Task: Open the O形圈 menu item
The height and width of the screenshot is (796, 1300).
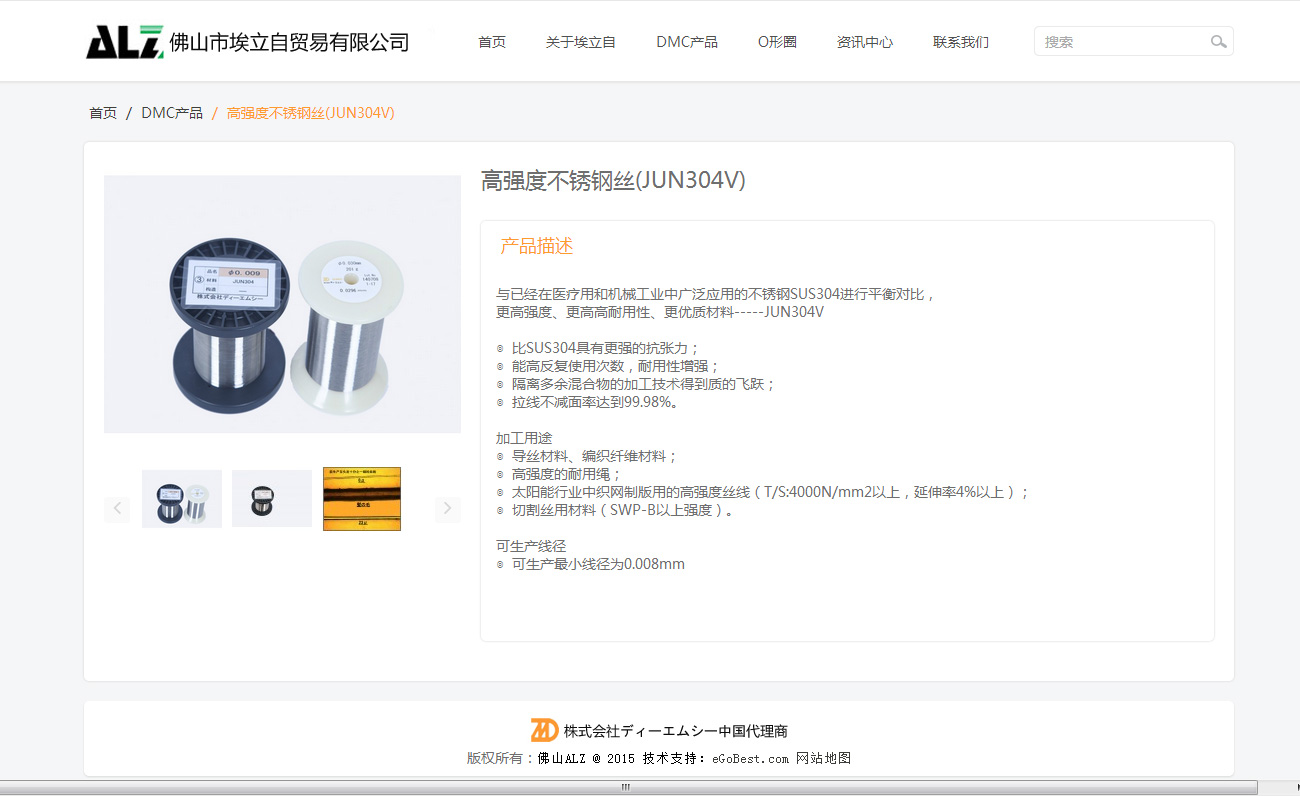Action: [777, 42]
